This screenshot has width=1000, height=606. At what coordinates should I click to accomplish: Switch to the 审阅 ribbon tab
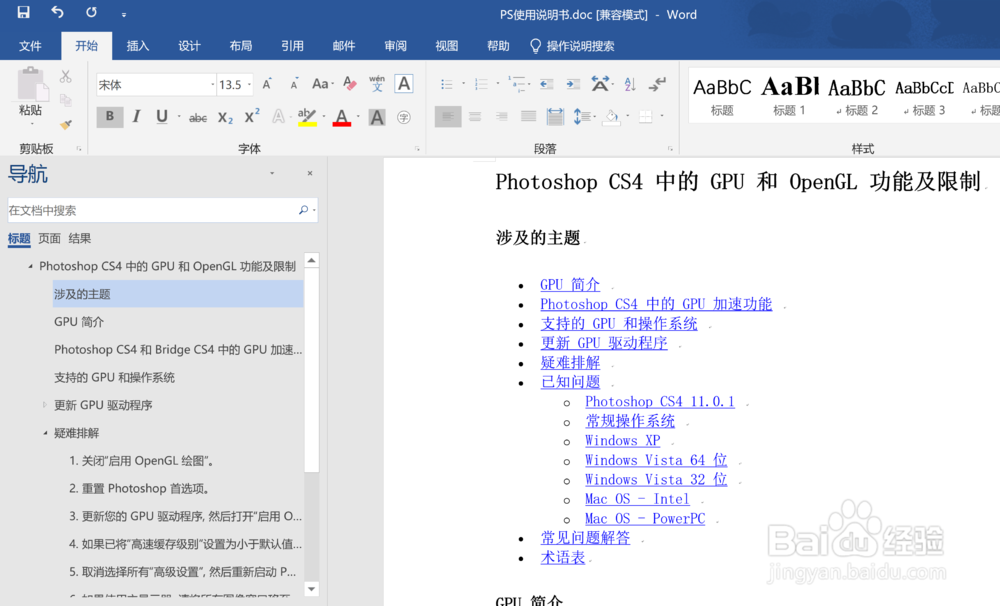[395, 46]
